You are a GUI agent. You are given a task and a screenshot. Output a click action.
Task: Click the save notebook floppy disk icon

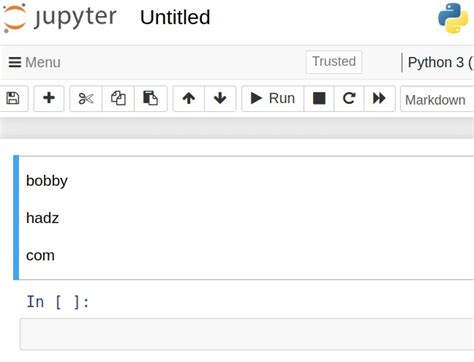pos(13,99)
